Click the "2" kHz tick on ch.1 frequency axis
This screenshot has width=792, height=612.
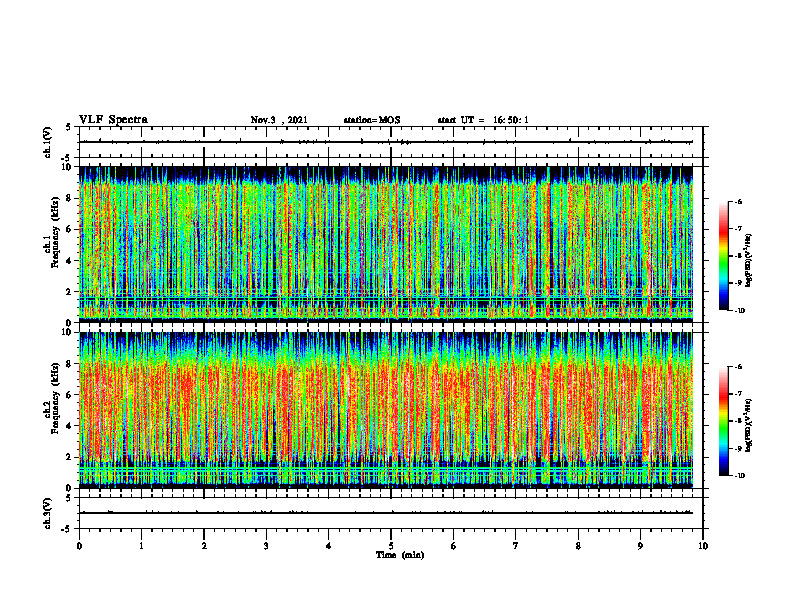(x=70, y=292)
